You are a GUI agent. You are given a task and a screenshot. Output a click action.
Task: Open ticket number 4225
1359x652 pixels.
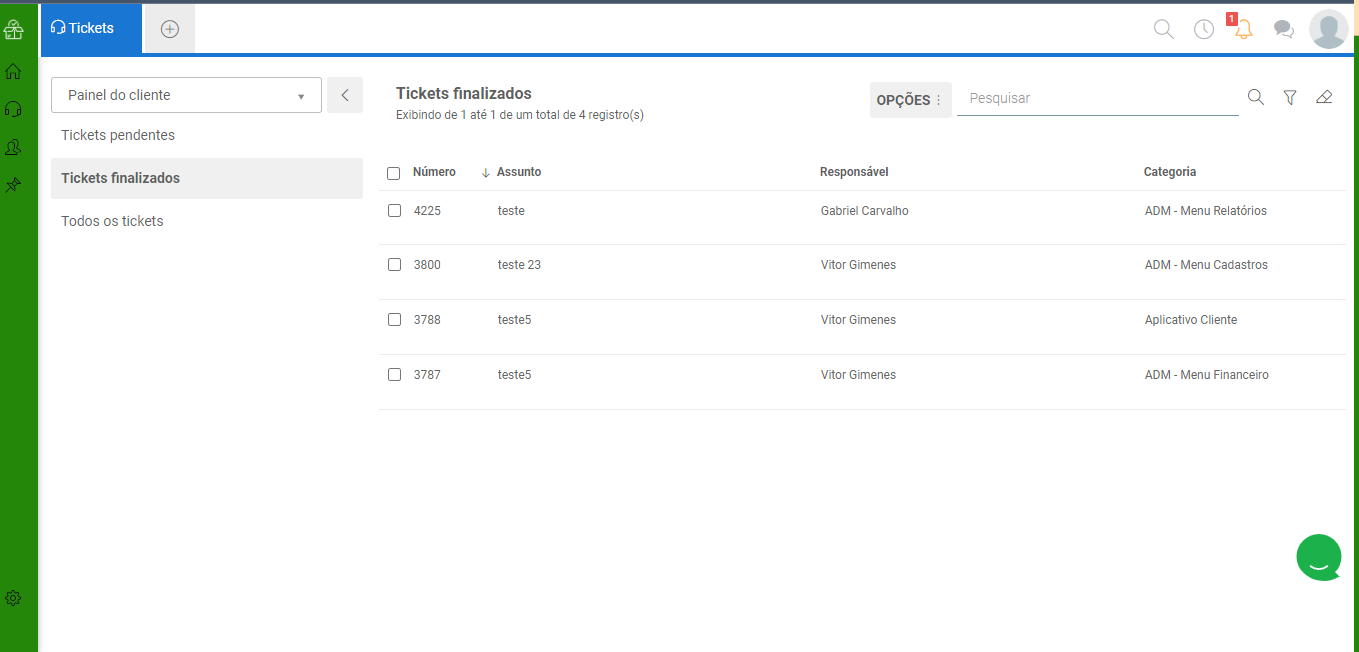click(x=427, y=211)
